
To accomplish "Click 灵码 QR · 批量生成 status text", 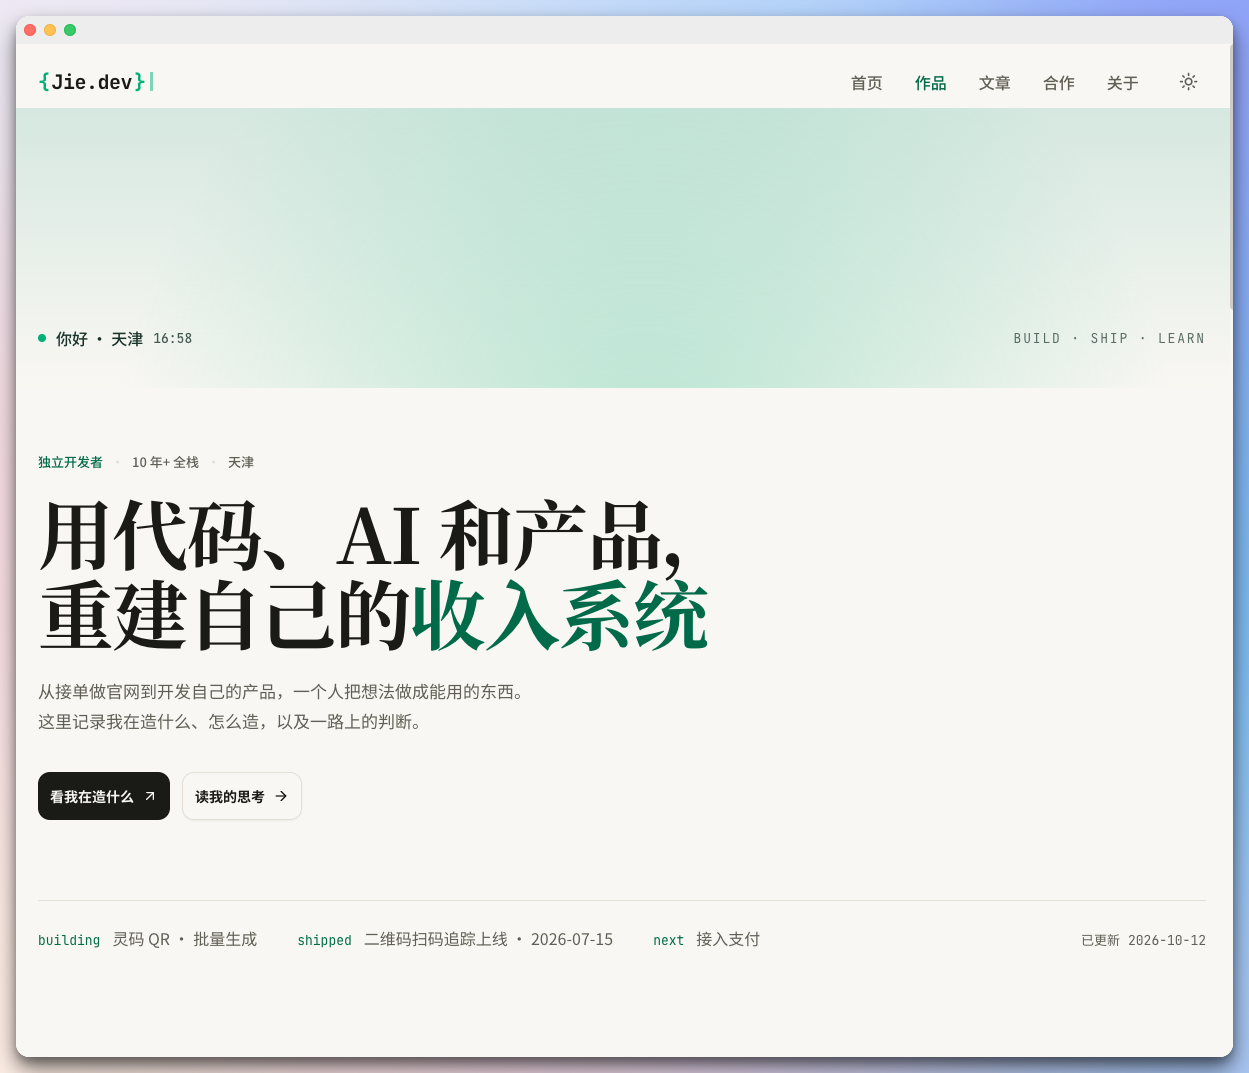I will (x=185, y=940).
